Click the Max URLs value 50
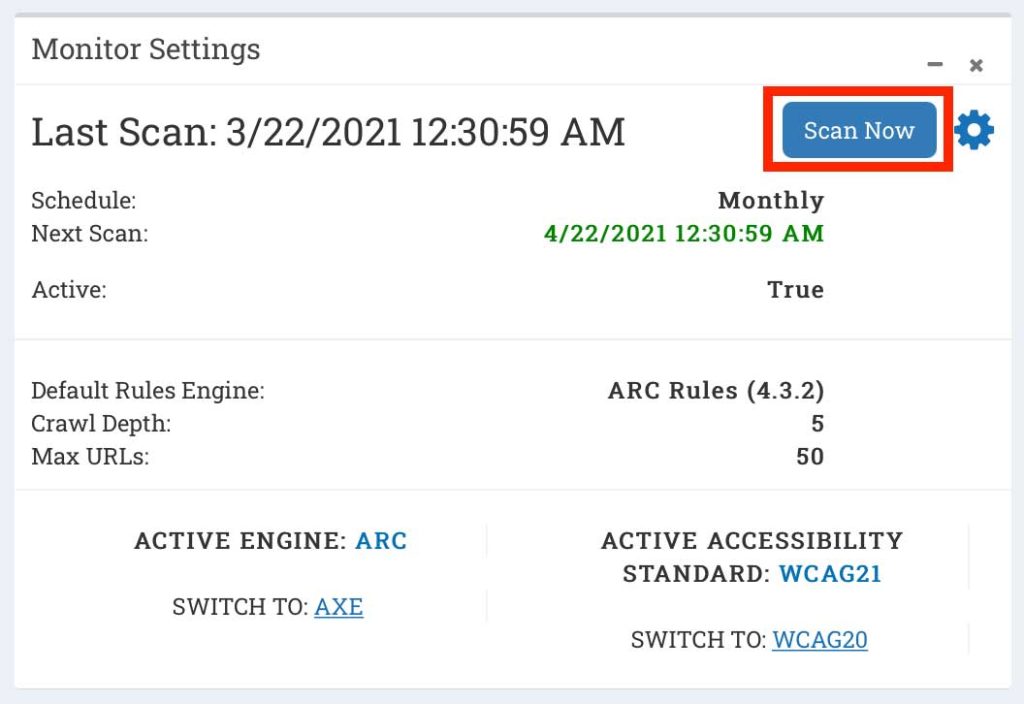The width and height of the screenshot is (1024, 704). pos(809,457)
